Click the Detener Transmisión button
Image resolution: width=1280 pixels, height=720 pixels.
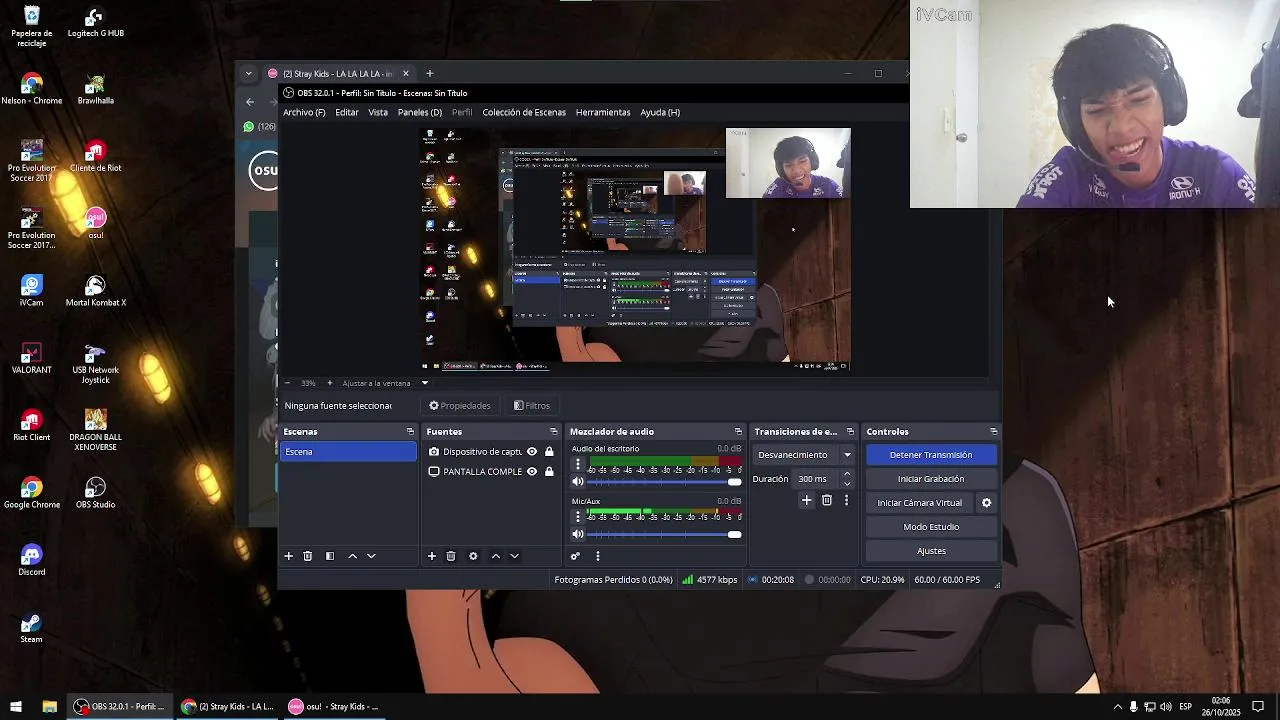coord(931,455)
